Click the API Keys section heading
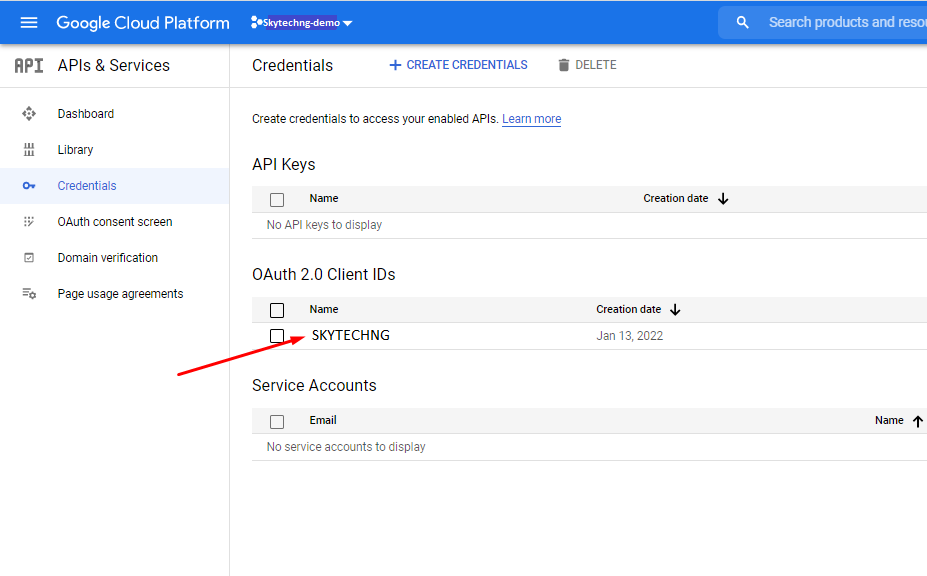927x576 pixels. pos(284,164)
